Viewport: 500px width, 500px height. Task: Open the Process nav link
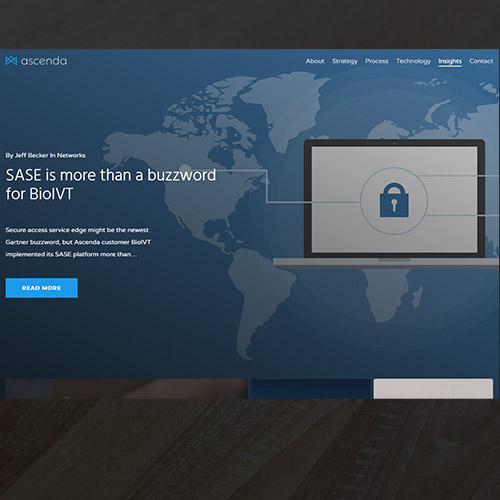(x=377, y=61)
